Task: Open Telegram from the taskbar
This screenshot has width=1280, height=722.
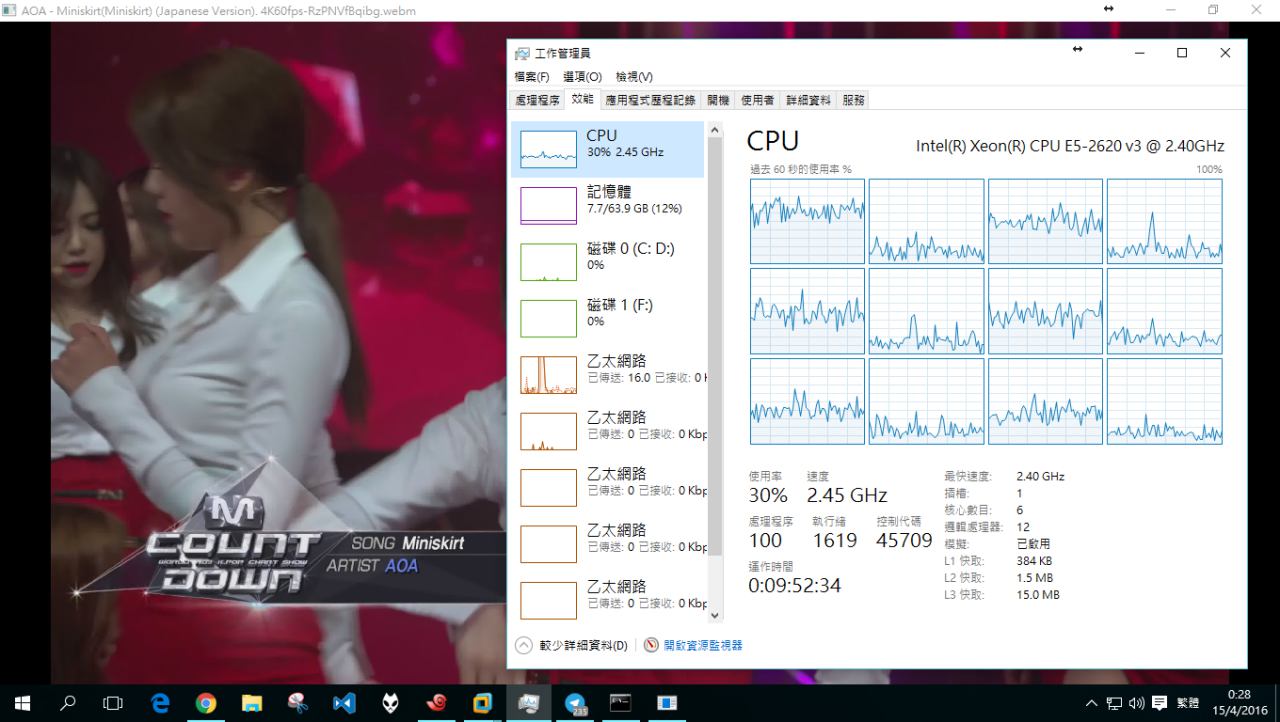Action: pos(575,703)
